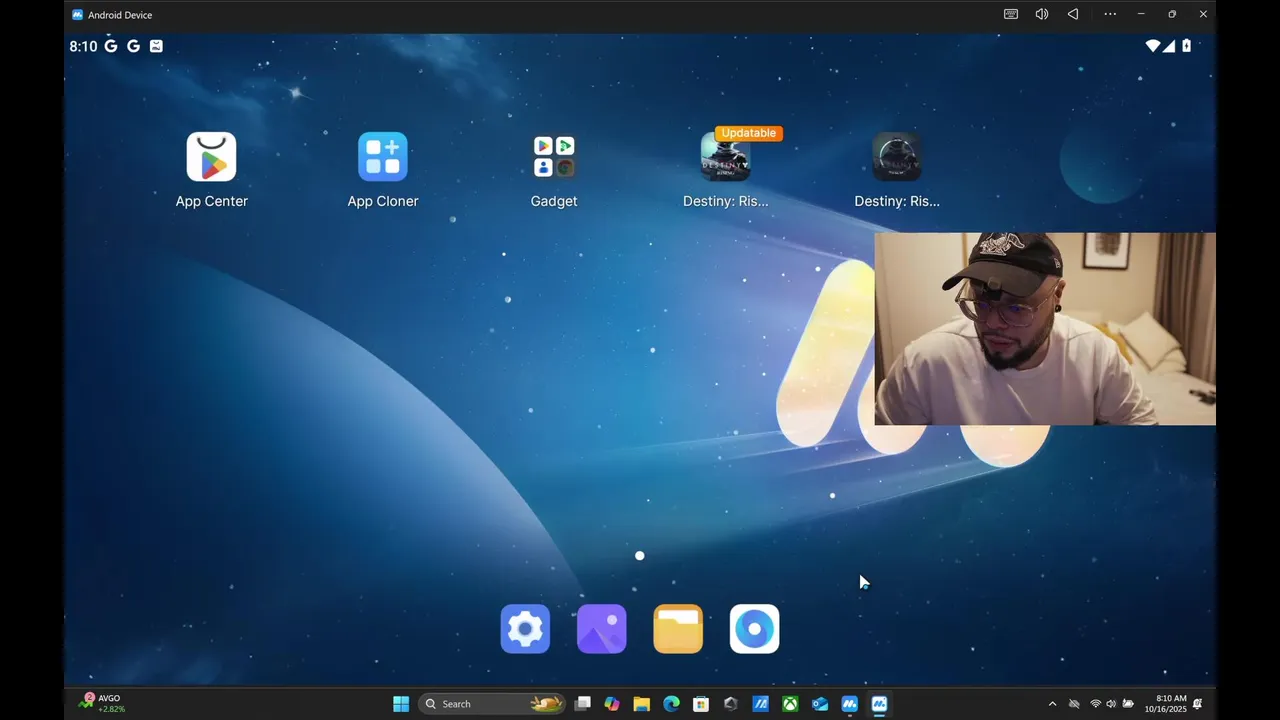Click the taskbar Search box
1280x720 pixels.
(x=492, y=704)
